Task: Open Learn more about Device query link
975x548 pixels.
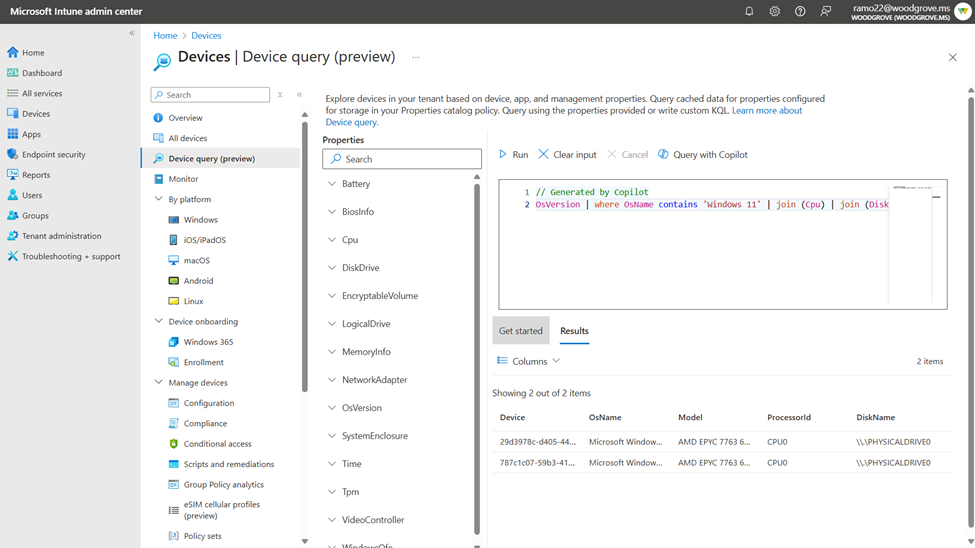Action: click(767, 110)
